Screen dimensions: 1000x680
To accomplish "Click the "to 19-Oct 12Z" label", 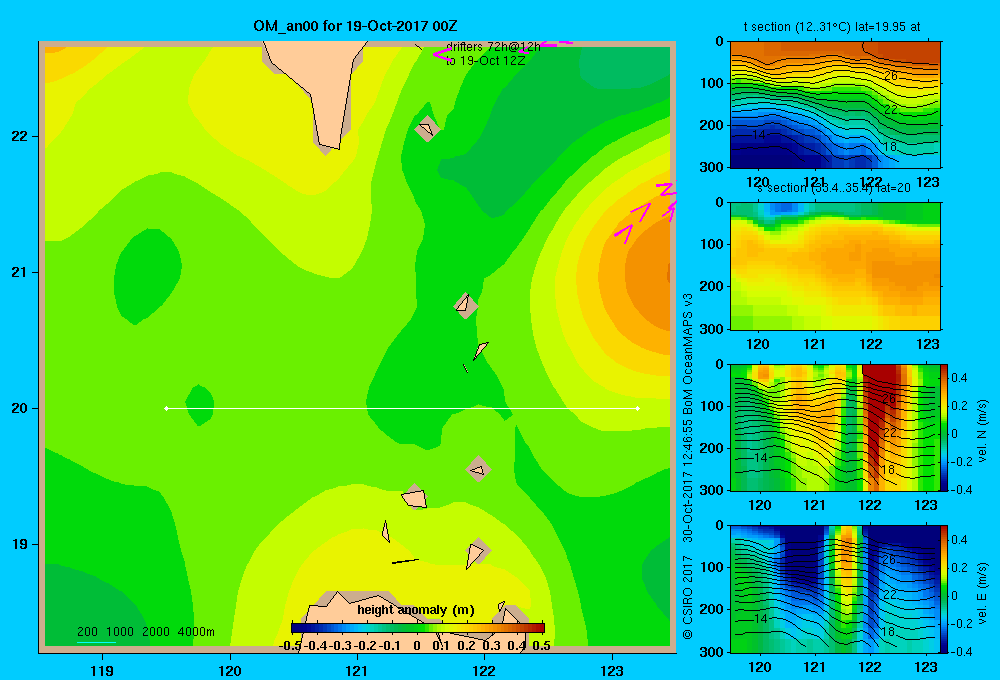I will pos(485,61).
